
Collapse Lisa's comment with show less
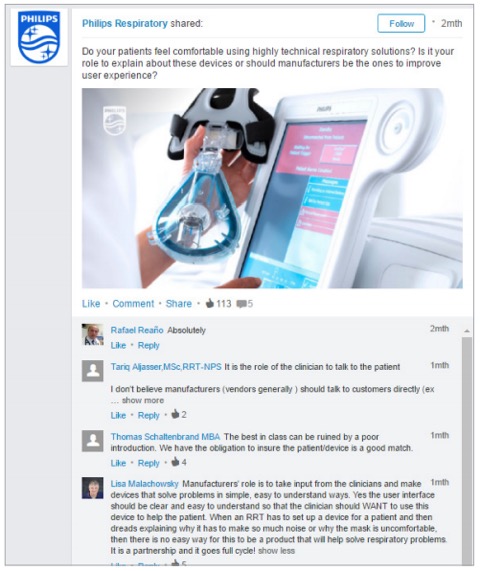click(276, 551)
